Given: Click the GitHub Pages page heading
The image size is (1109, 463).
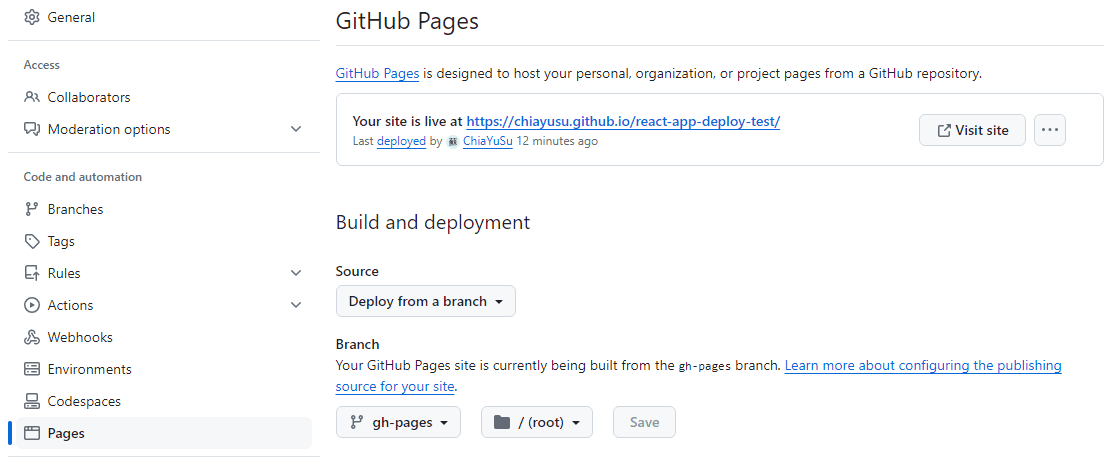Looking at the screenshot, I should coord(407,21).
